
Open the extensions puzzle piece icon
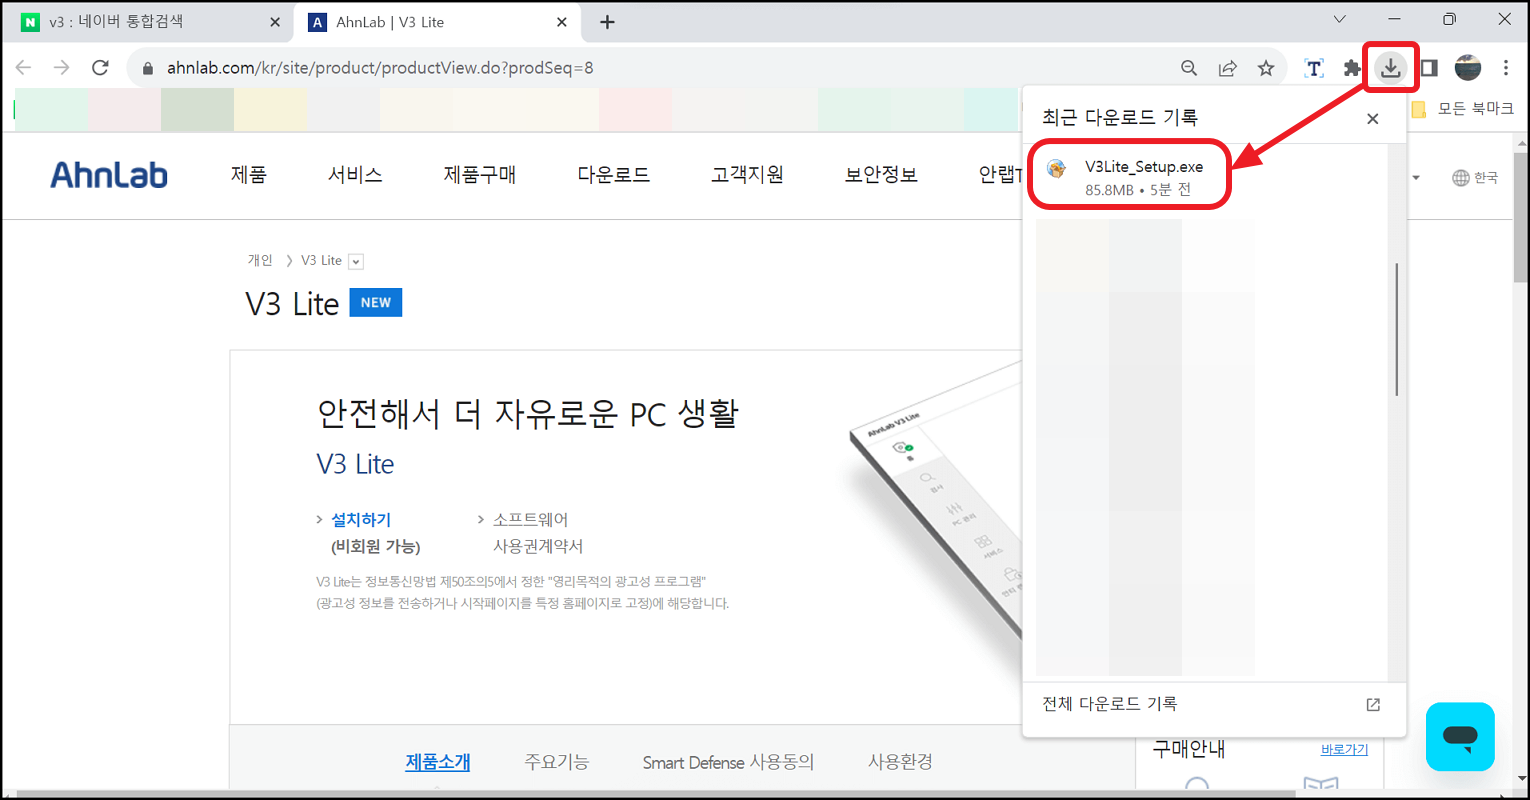tap(1351, 67)
